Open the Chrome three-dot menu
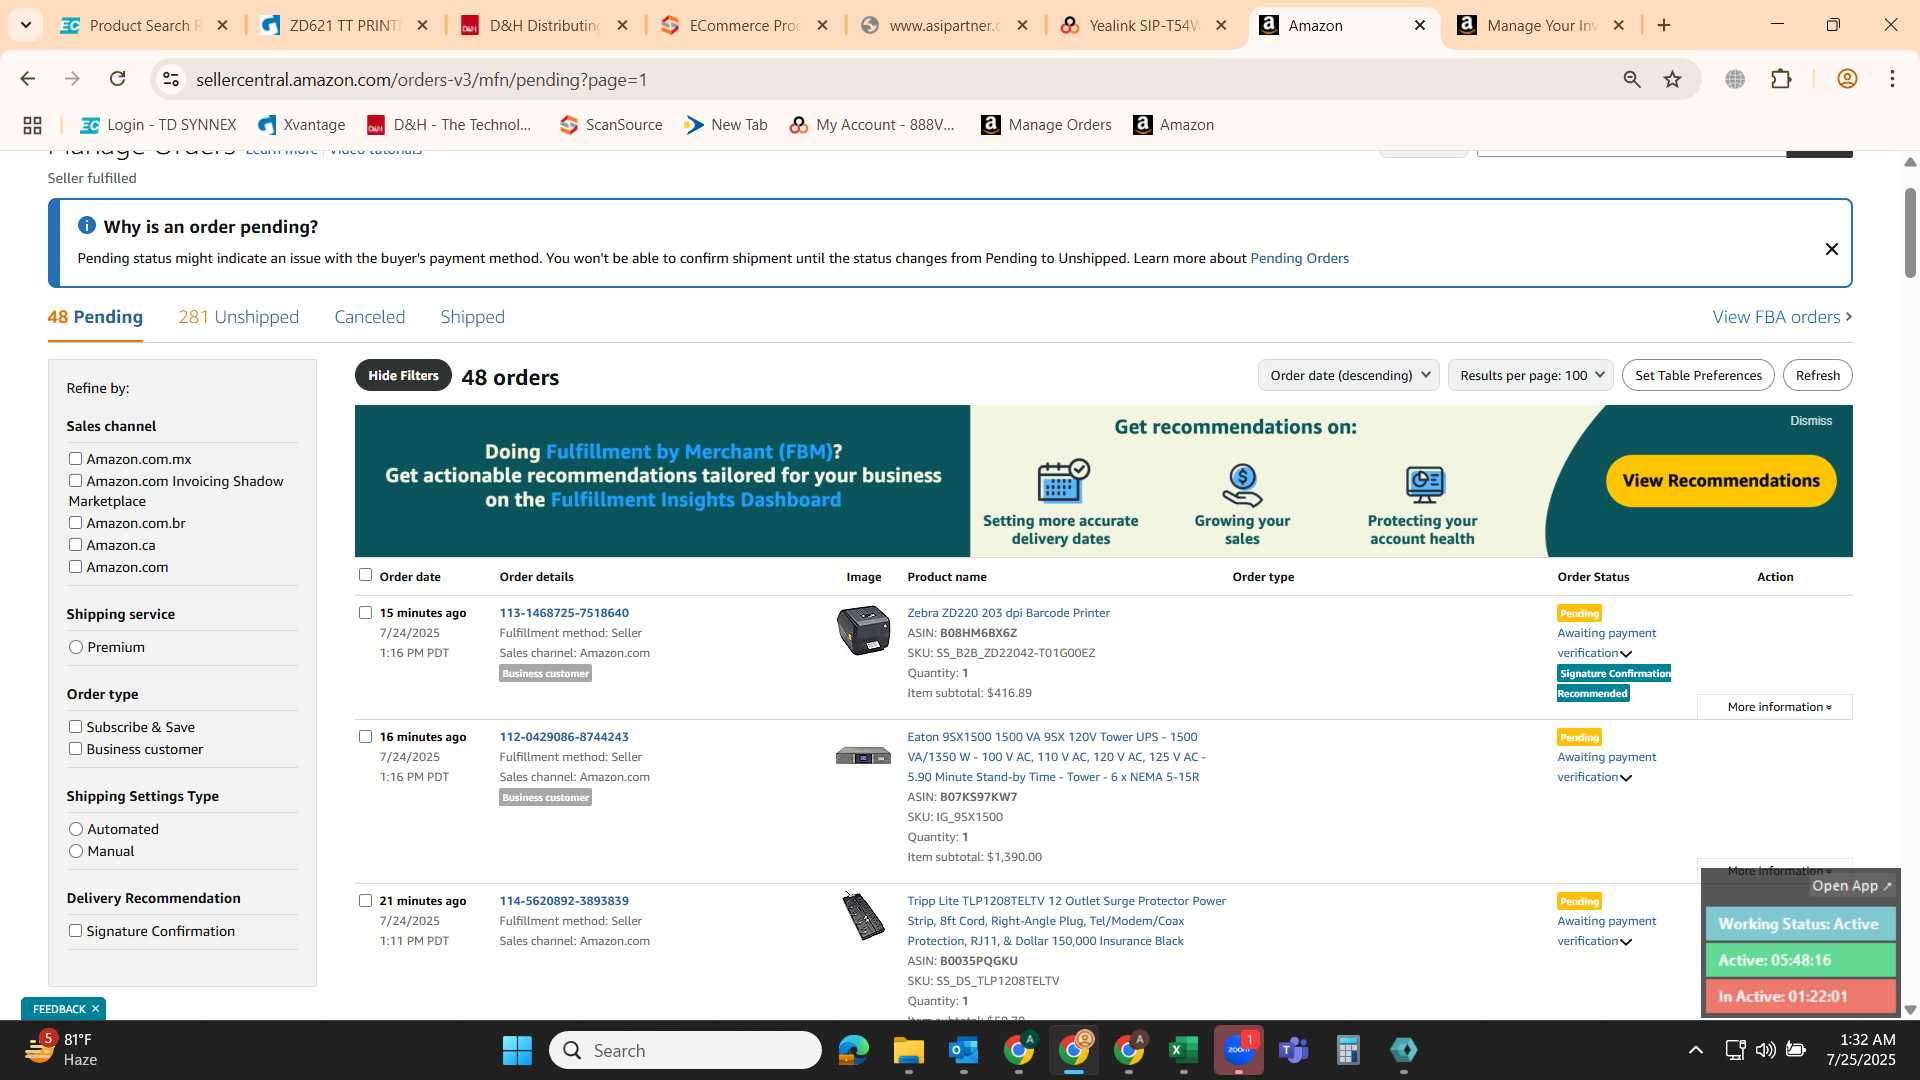 coord(1892,79)
